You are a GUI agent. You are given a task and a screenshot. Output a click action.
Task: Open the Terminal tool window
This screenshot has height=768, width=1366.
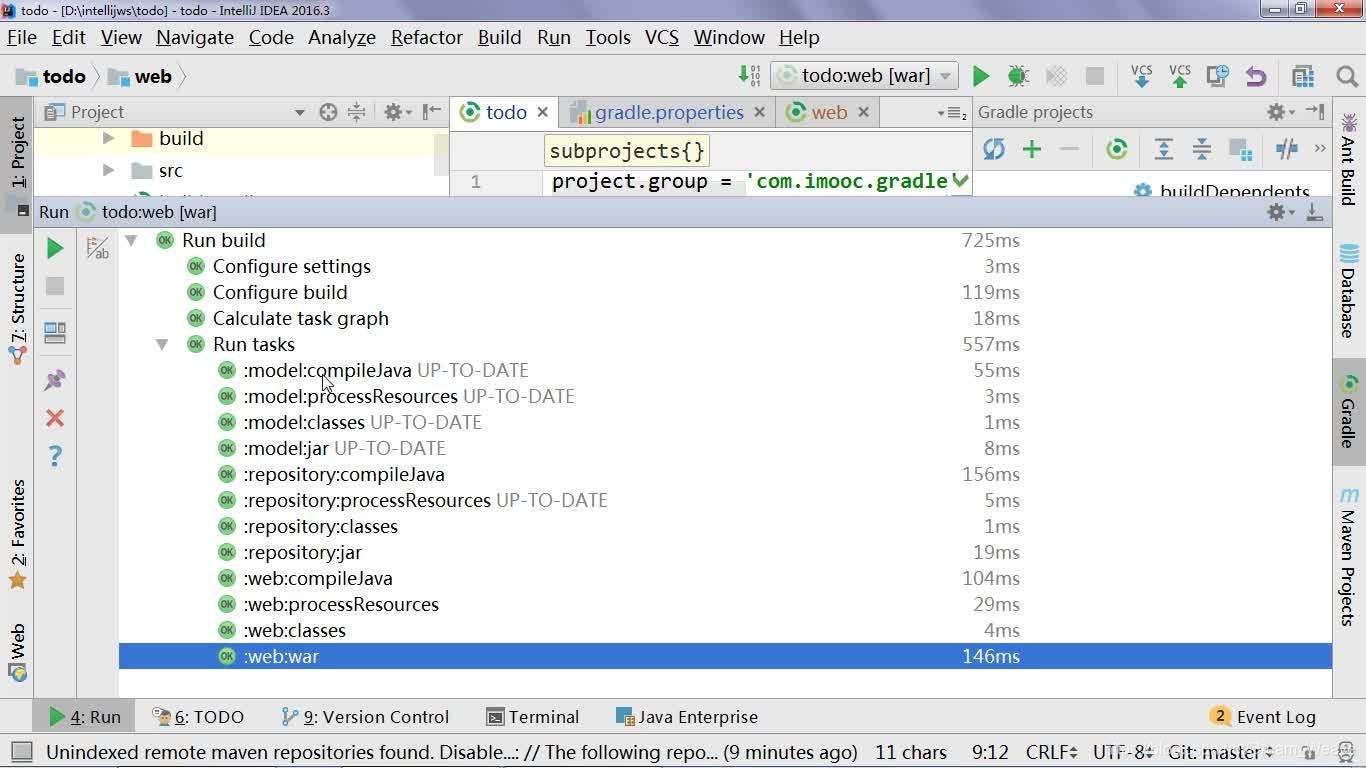(x=533, y=717)
